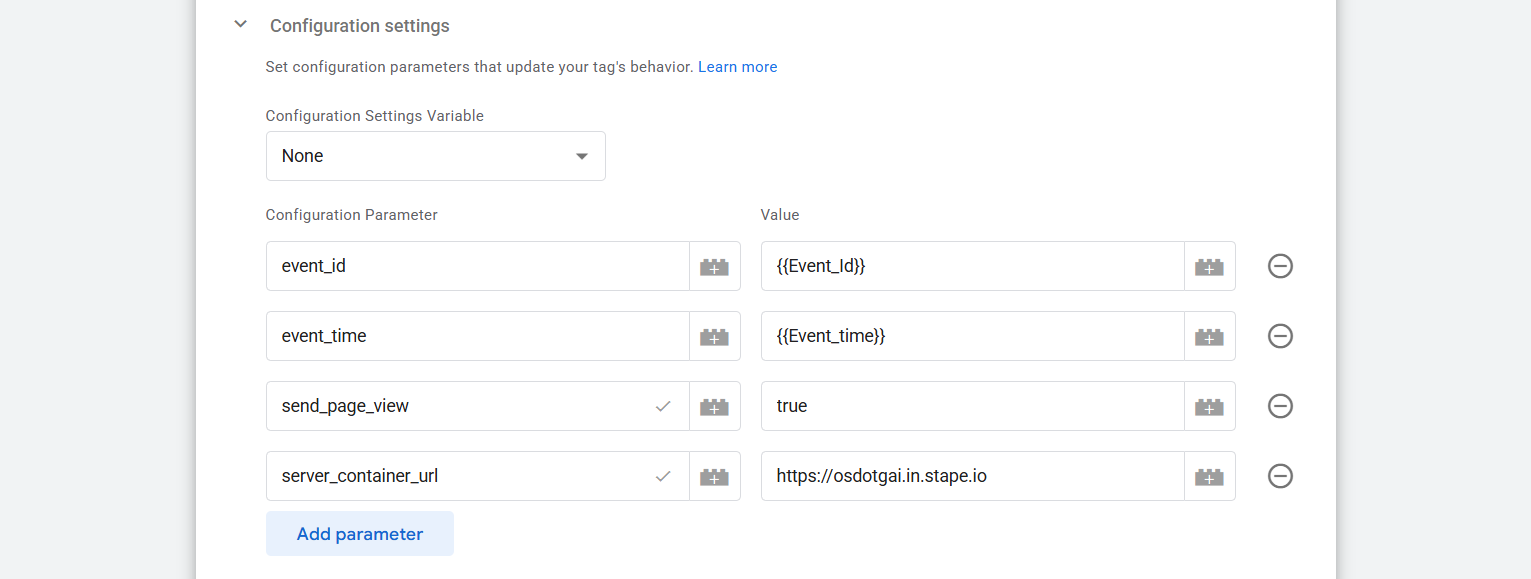Remove the event_time parameter row
1531x579 pixels.
coord(1280,336)
